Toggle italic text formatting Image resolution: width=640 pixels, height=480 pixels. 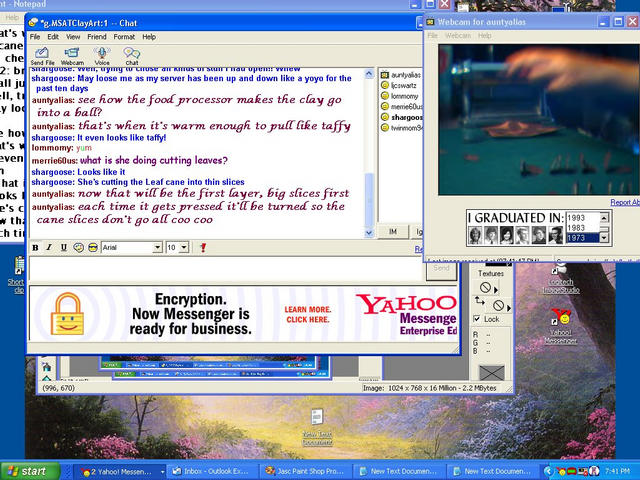click(49, 247)
